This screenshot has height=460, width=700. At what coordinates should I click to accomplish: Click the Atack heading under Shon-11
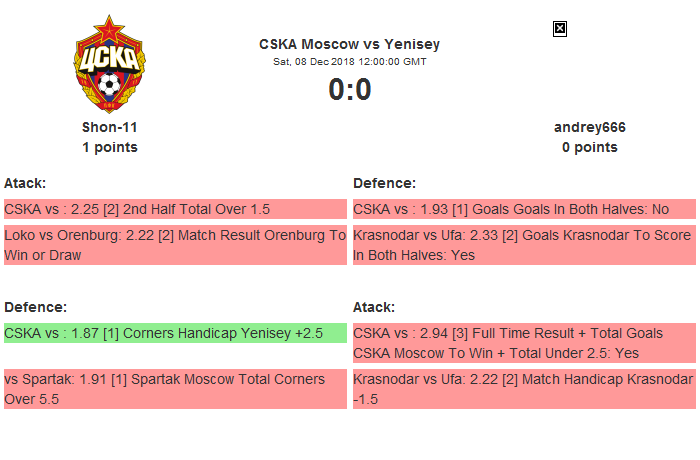(x=25, y=183)
